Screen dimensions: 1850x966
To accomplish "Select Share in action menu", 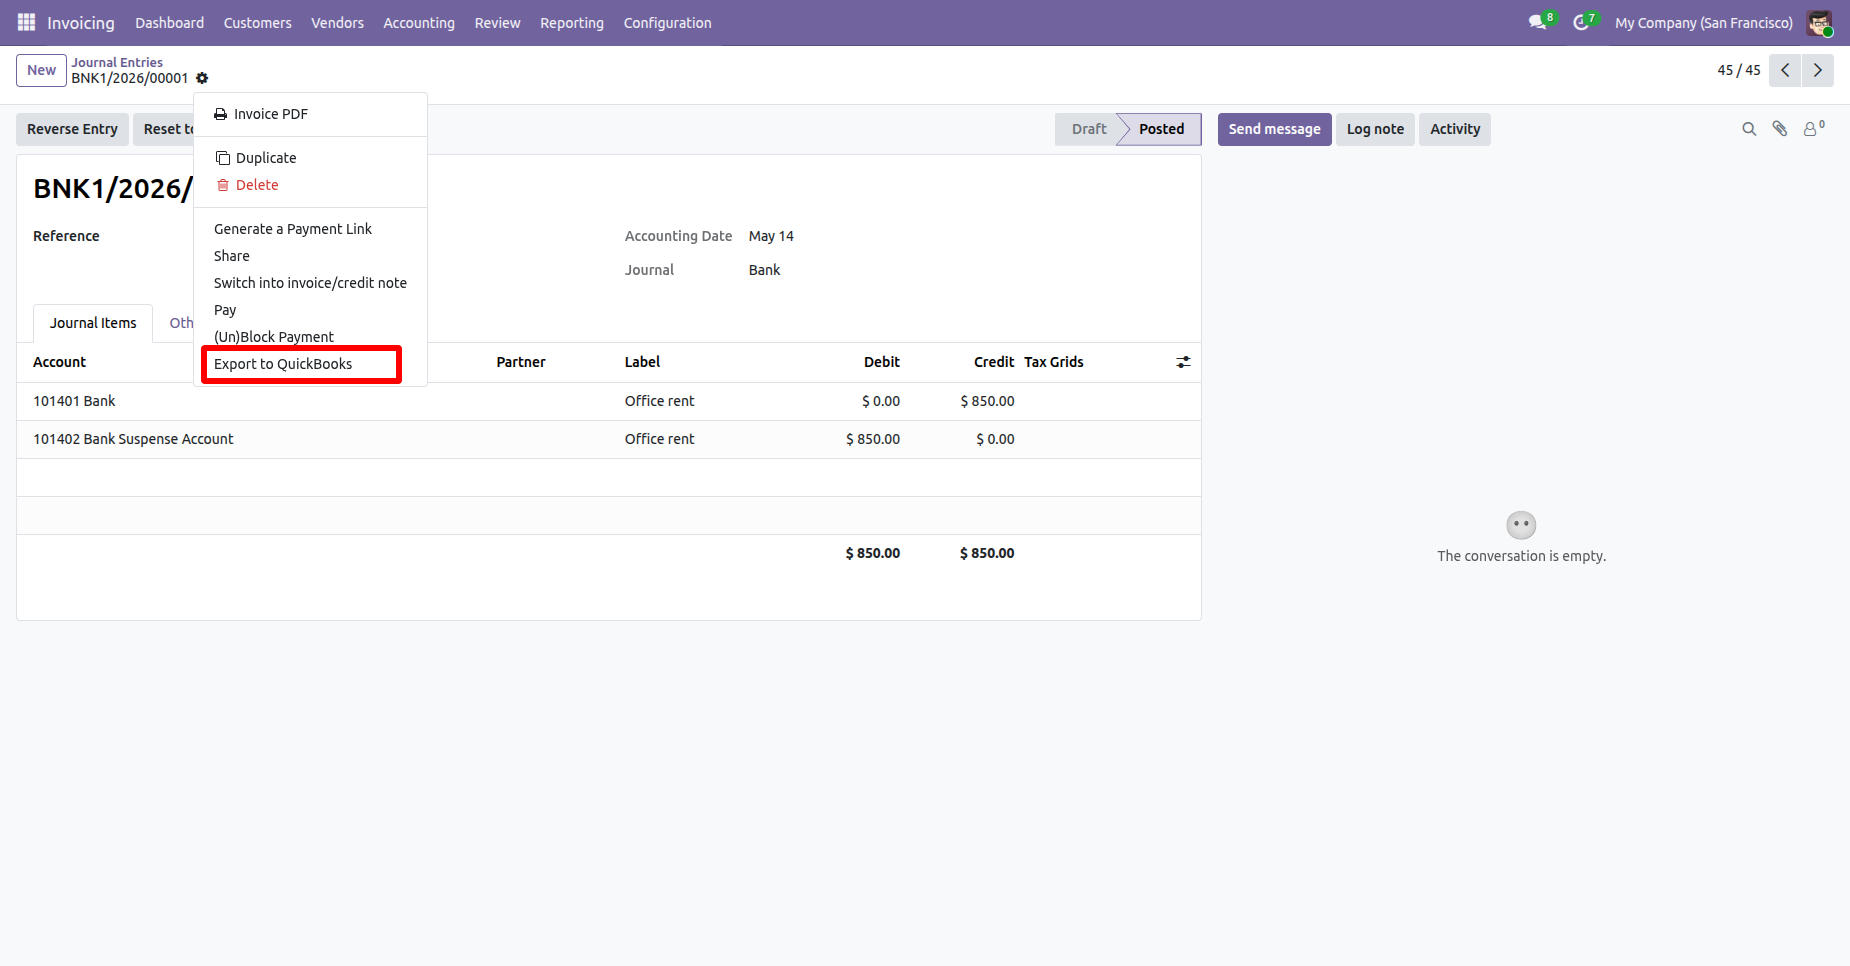I will tap(310, 256).
